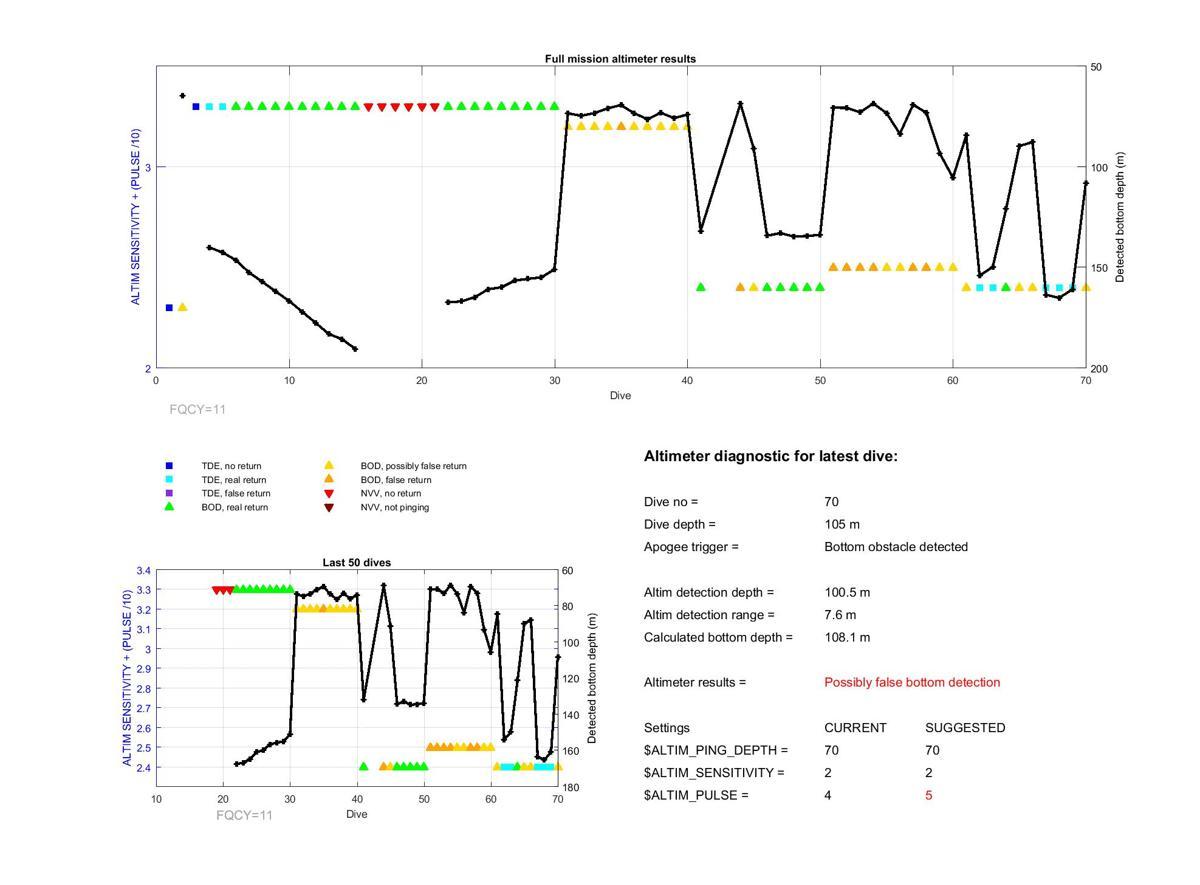Click the "Last 50 dives" plot title
Viewport: 1200px width, 885px height.
click(x=356, y=563)
